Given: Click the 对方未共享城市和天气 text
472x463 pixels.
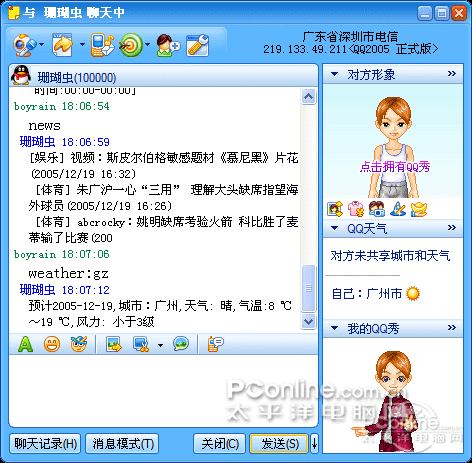Looking at the screenshot, I should [390, 256].
